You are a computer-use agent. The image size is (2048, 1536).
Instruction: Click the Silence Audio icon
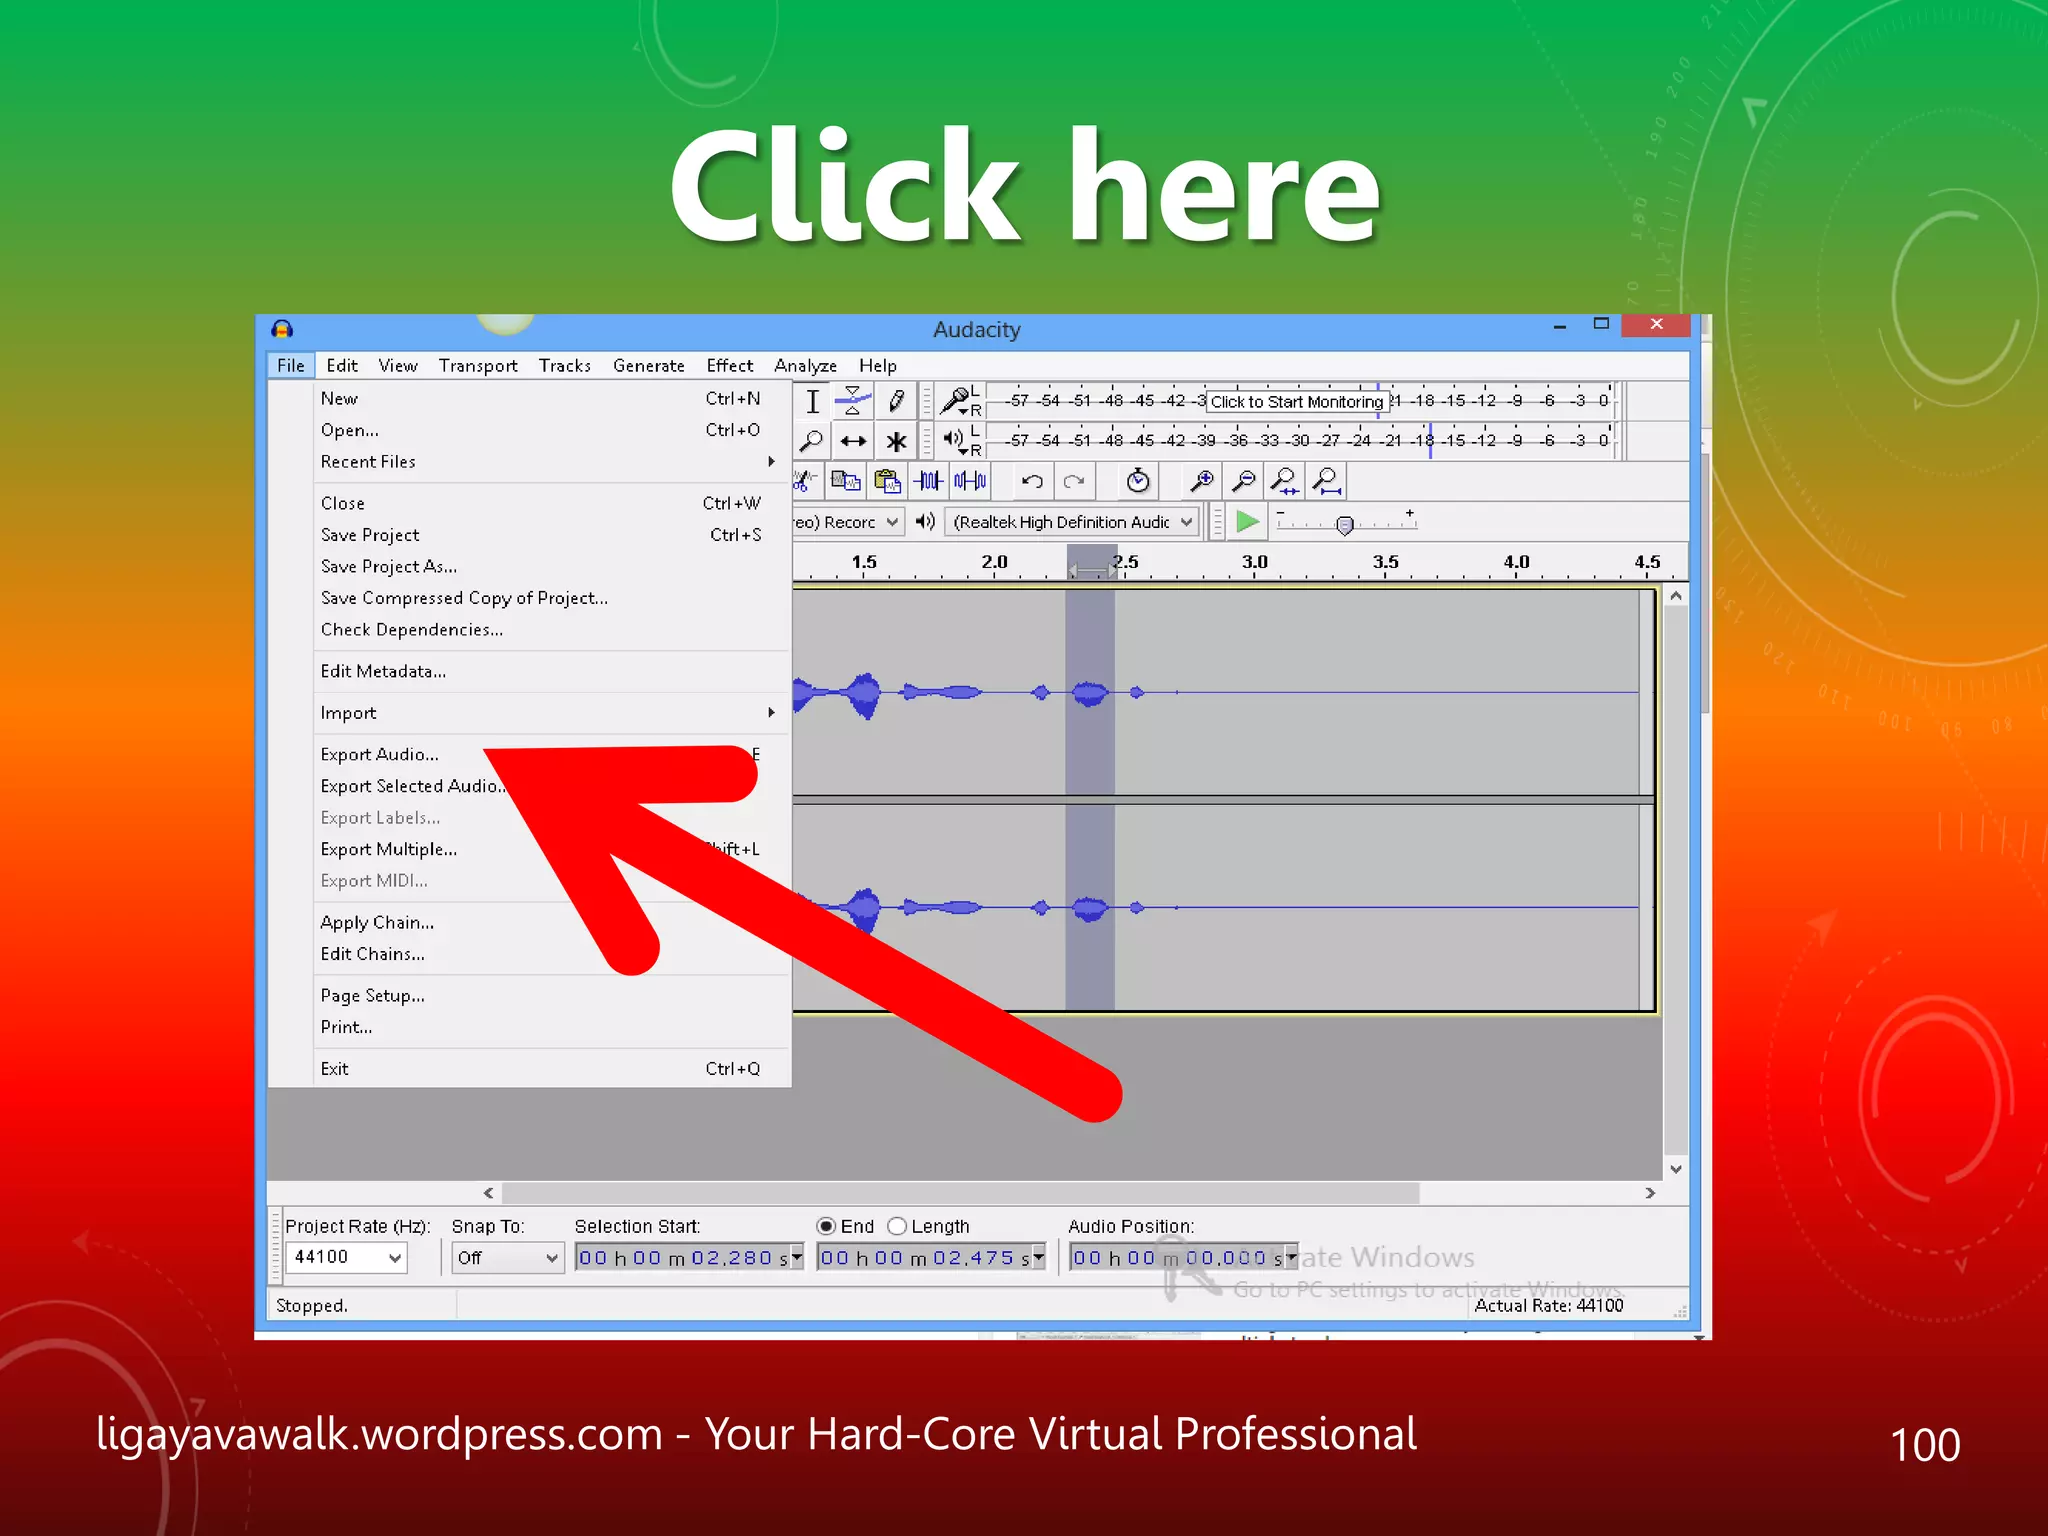pyautogui.click(x=970, y=482)
